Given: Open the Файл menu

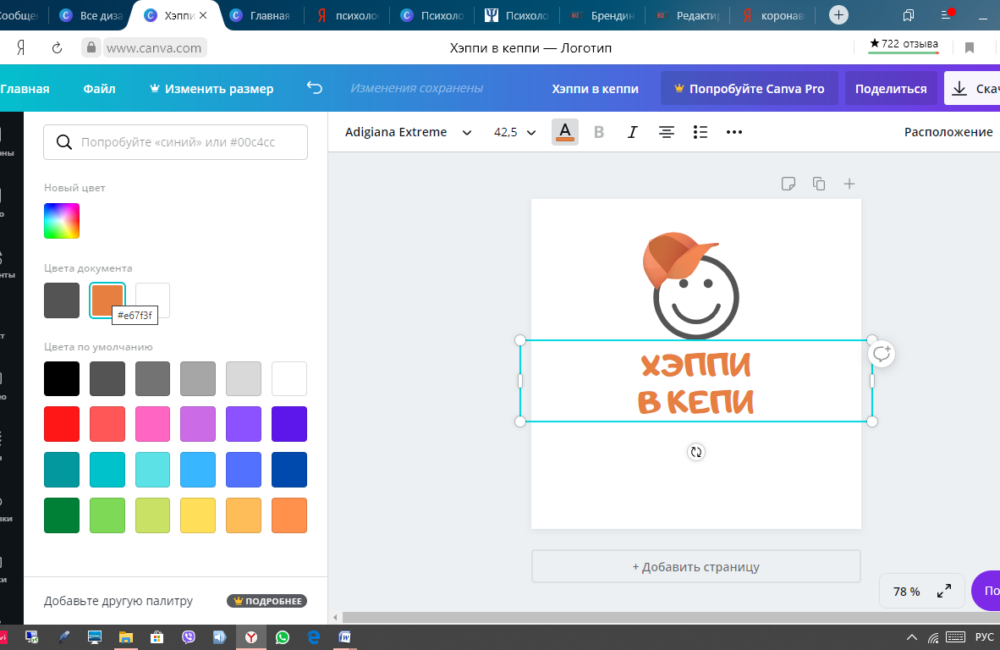Looking at the screenshot, I should (99, 89).
